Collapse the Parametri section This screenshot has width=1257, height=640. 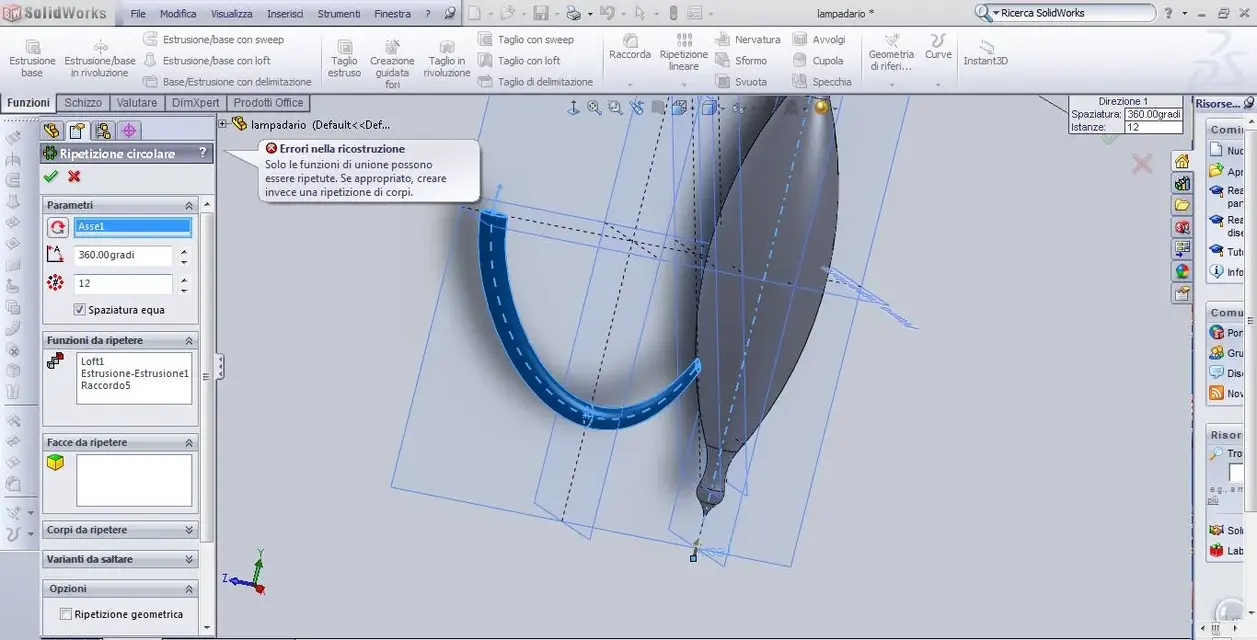point(189,205)
